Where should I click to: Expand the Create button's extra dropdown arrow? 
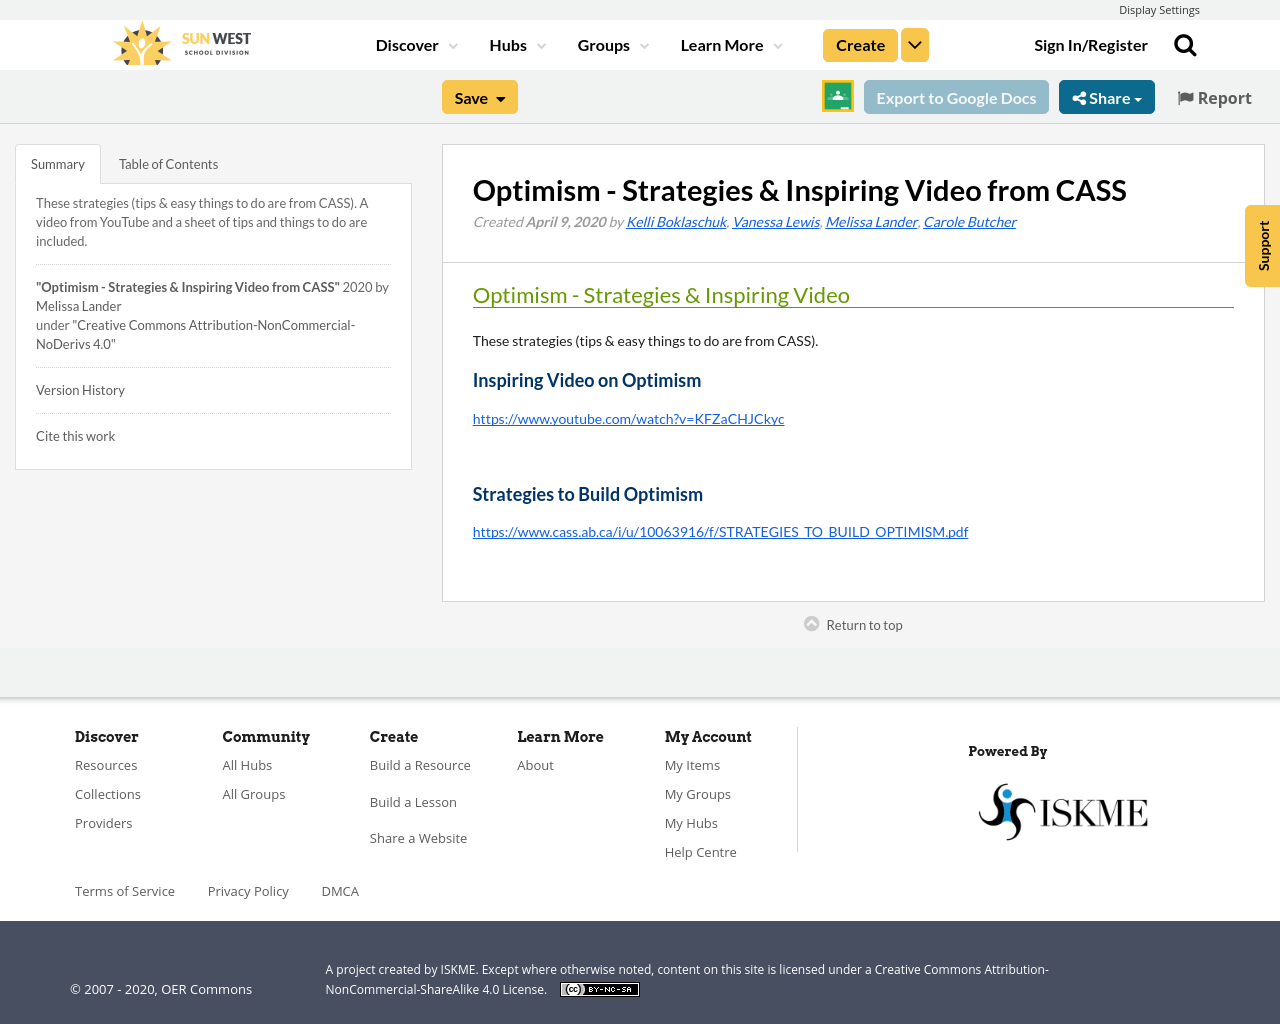[914, 43]
